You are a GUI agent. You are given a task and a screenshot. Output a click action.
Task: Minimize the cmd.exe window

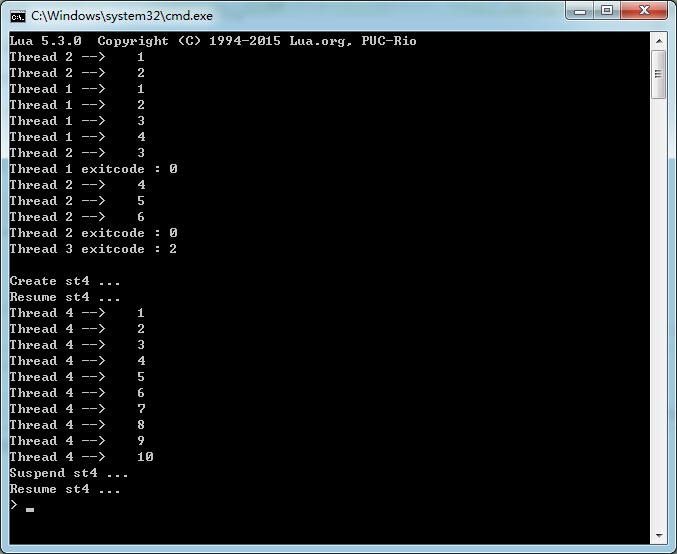580,10
